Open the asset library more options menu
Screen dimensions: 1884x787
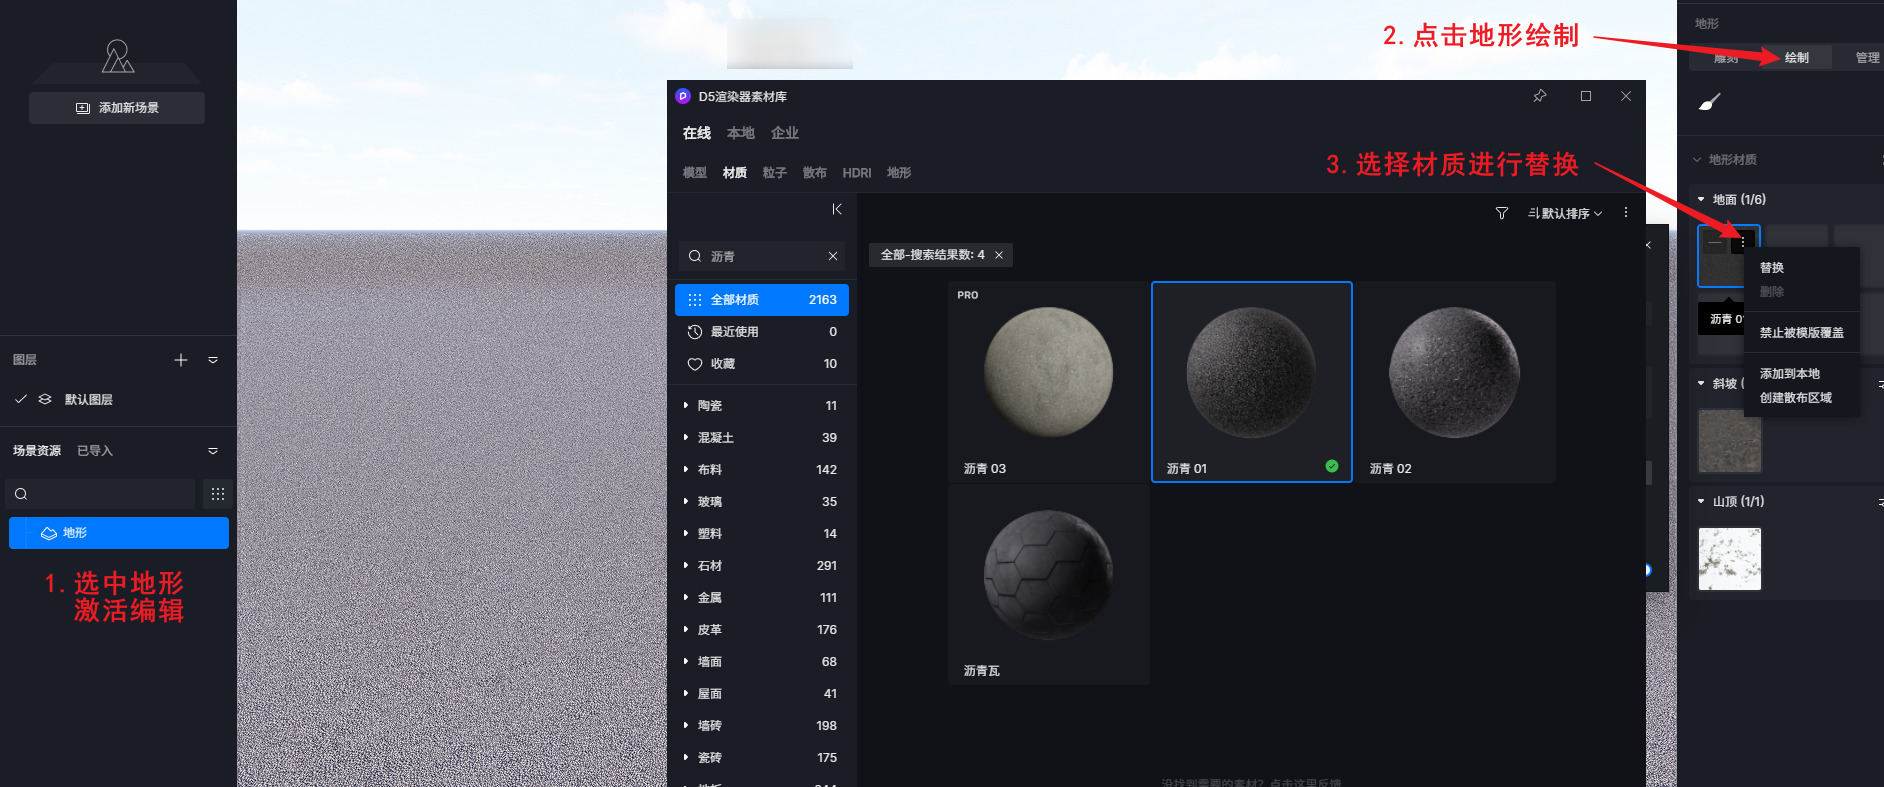1626,213
